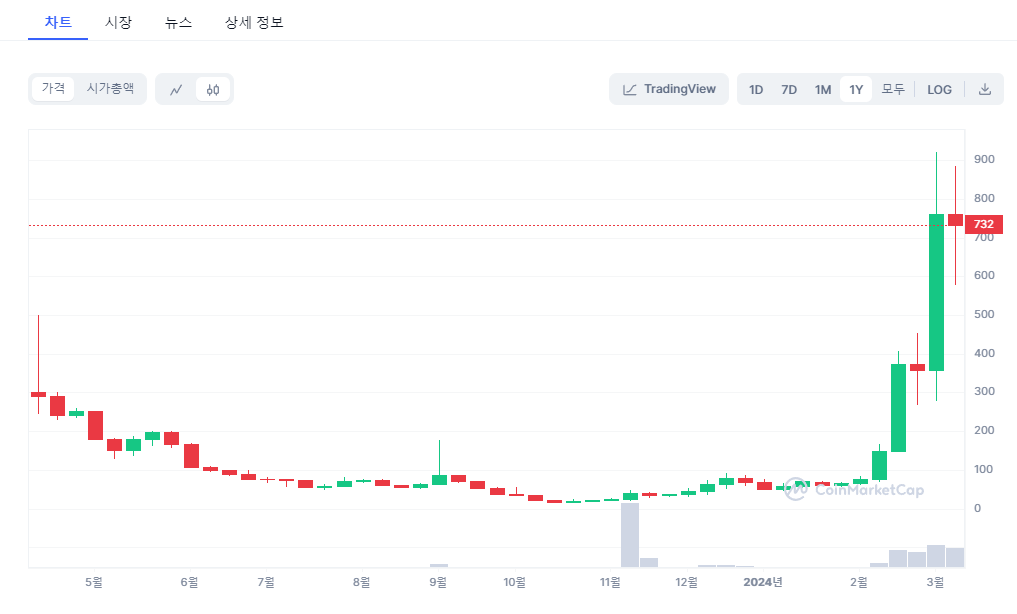Screen dimensions: 1017x614
Task: Select the candlestick chart icon
Action: 213,89
